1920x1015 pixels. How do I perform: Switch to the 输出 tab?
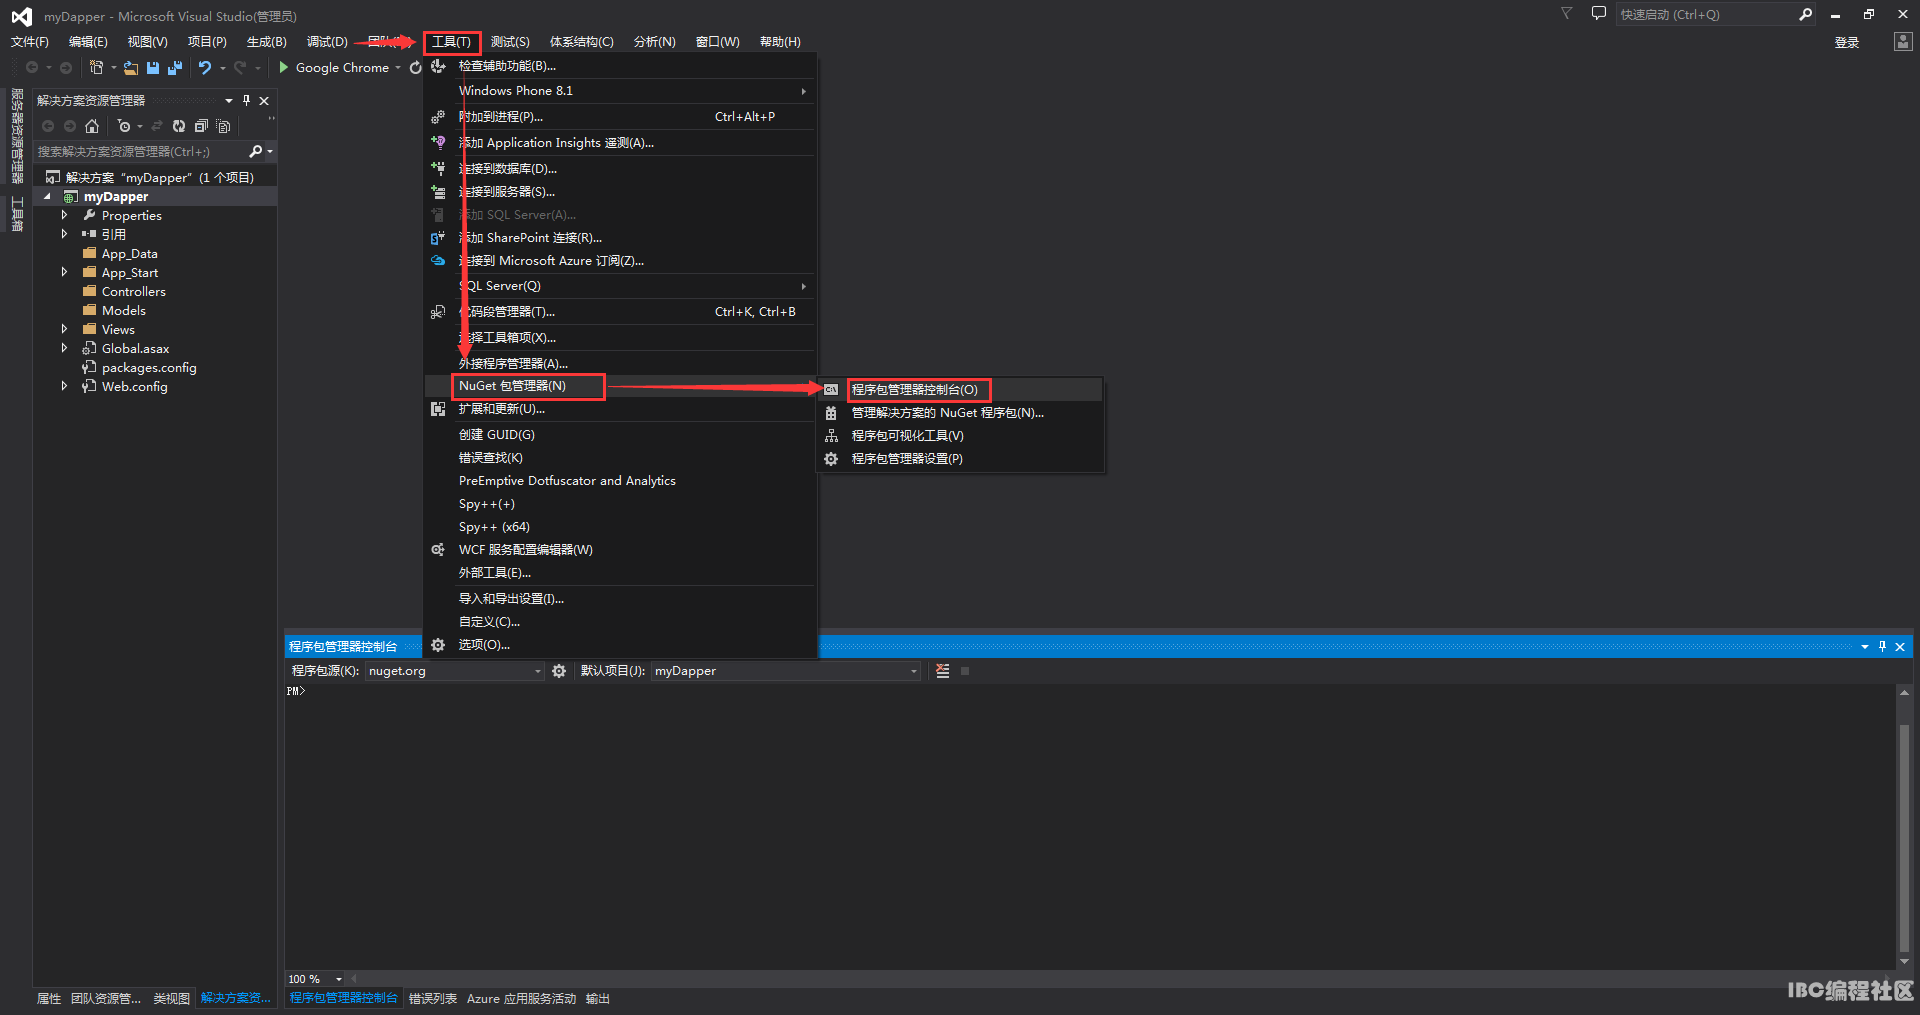pos(598,999)
